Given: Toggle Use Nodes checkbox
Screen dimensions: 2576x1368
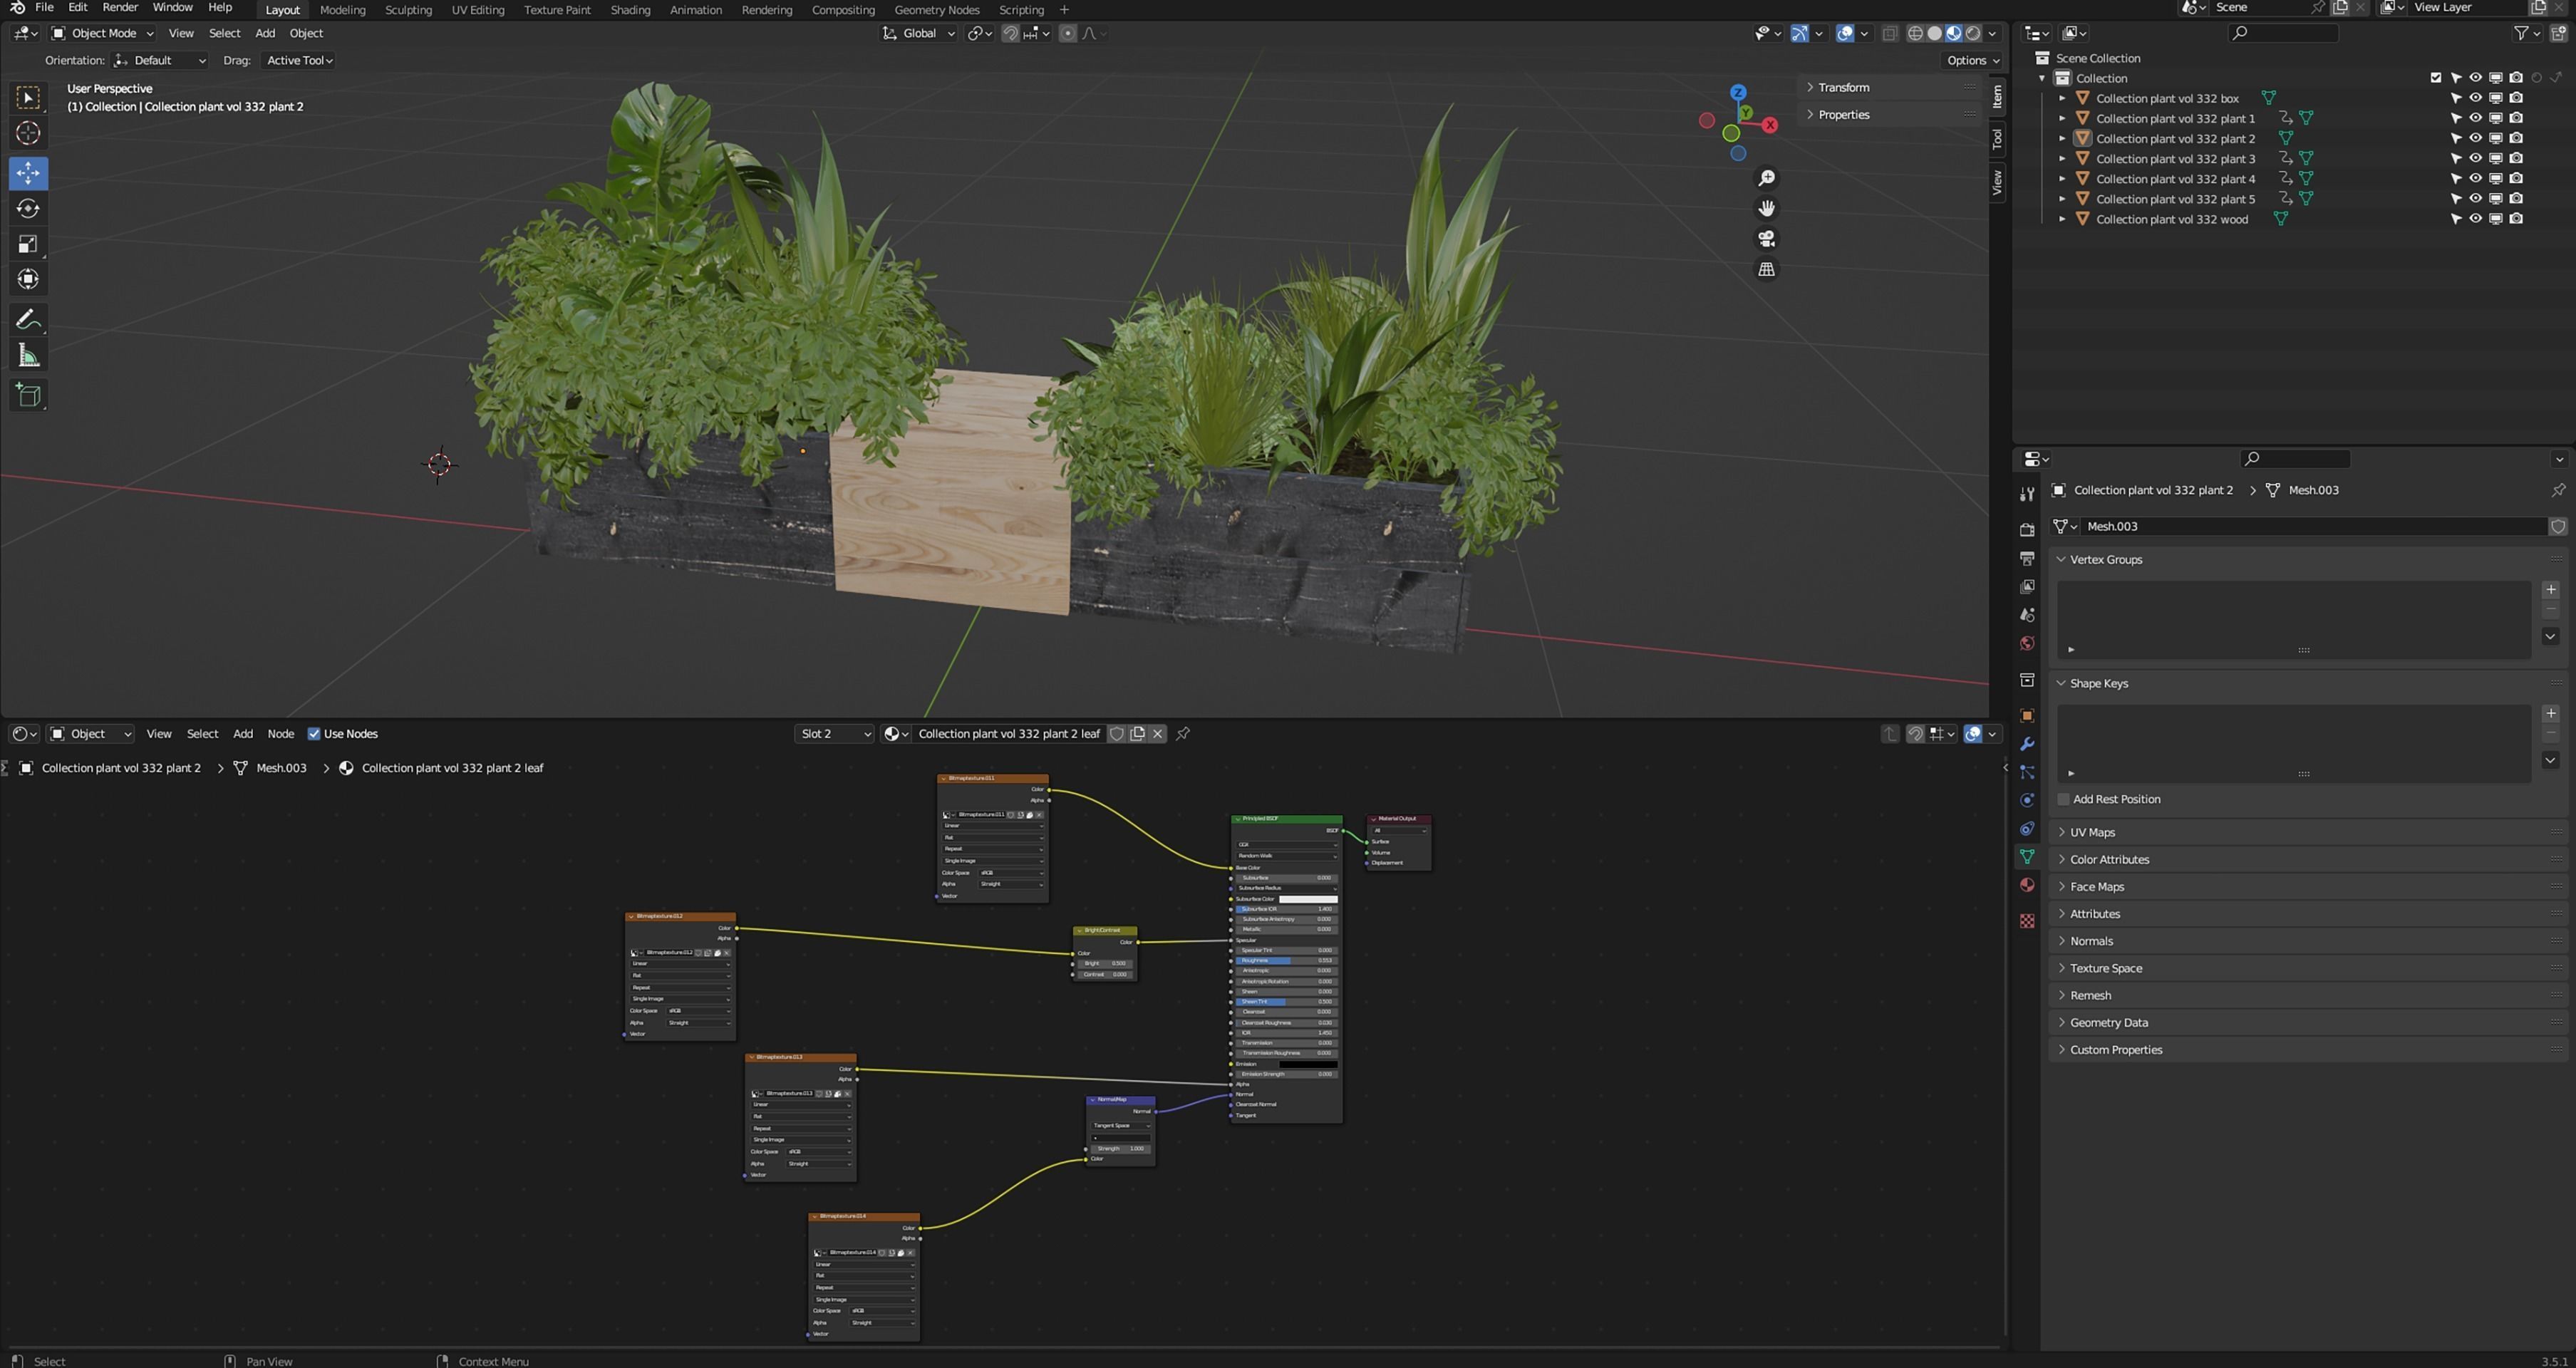Looking at the screenshot, I should (x=314, y=734).
